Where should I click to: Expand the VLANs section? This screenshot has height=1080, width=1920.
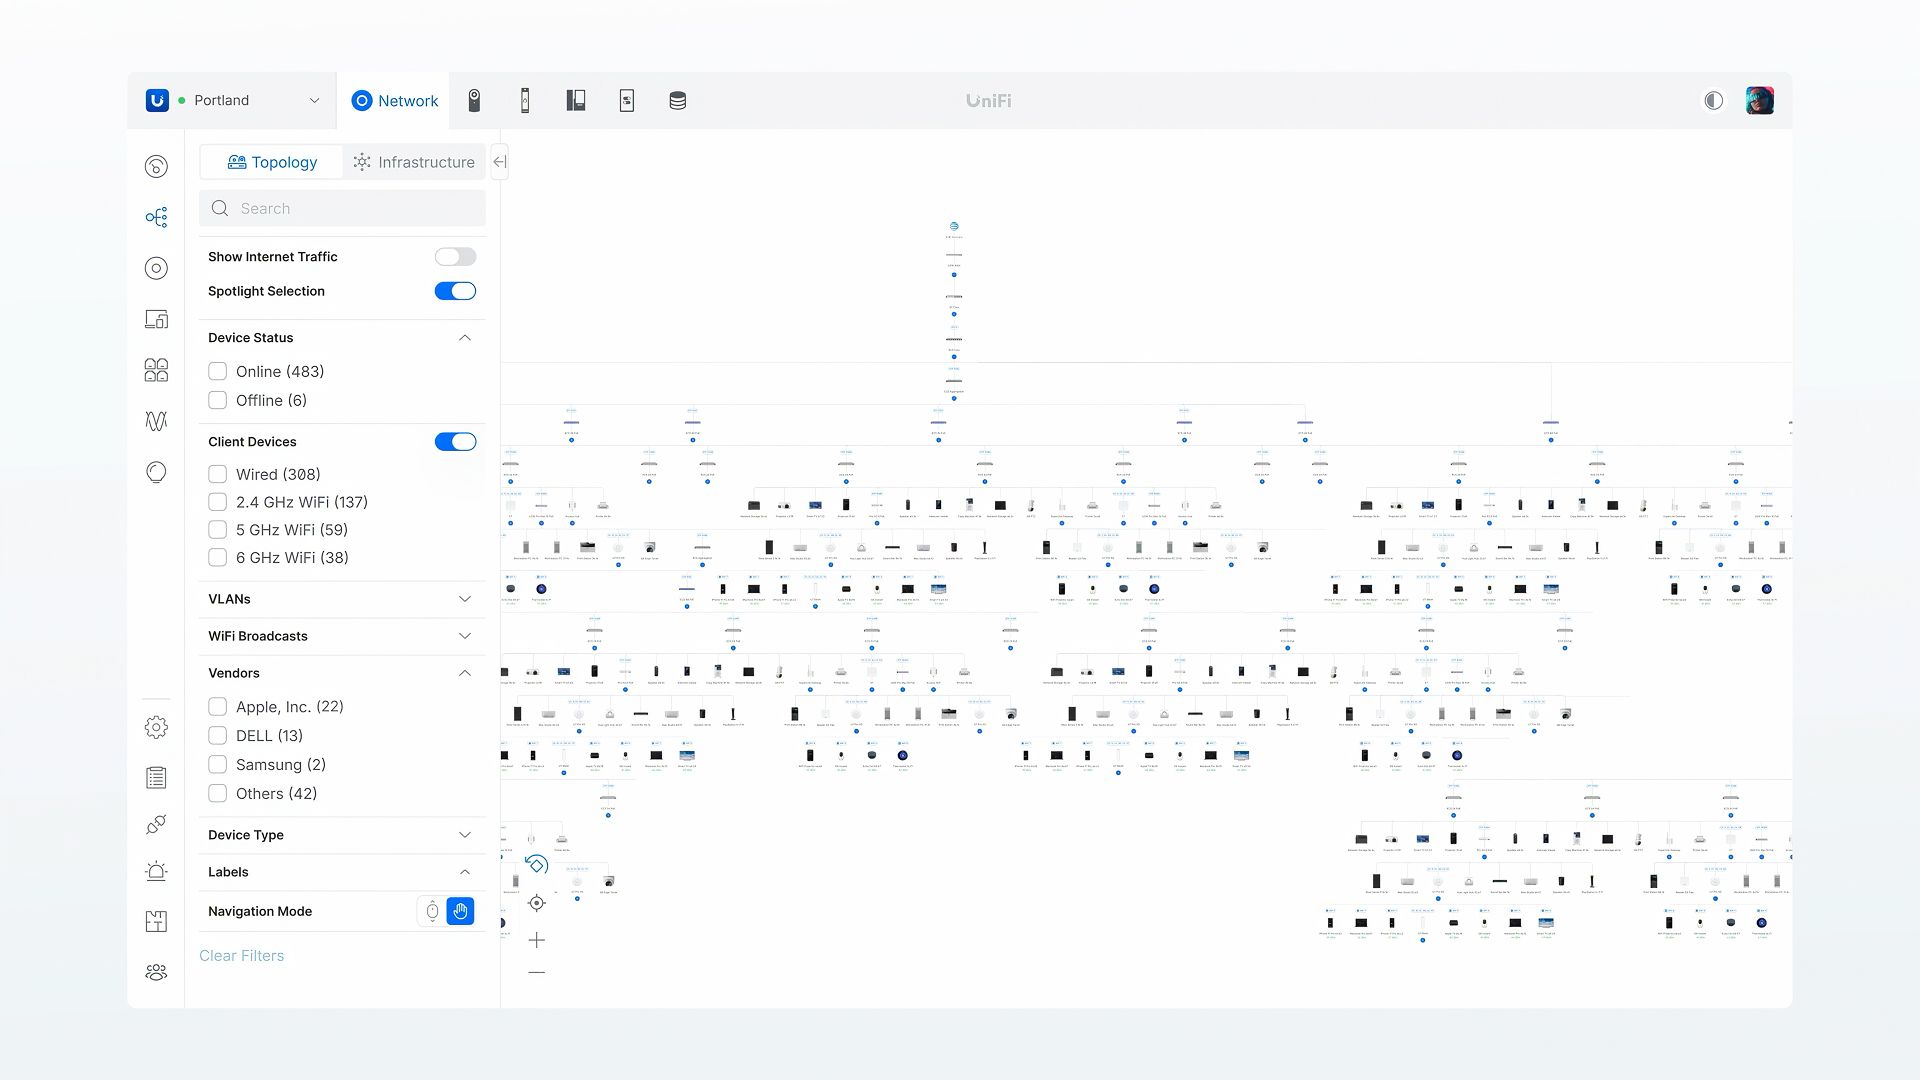464,599
